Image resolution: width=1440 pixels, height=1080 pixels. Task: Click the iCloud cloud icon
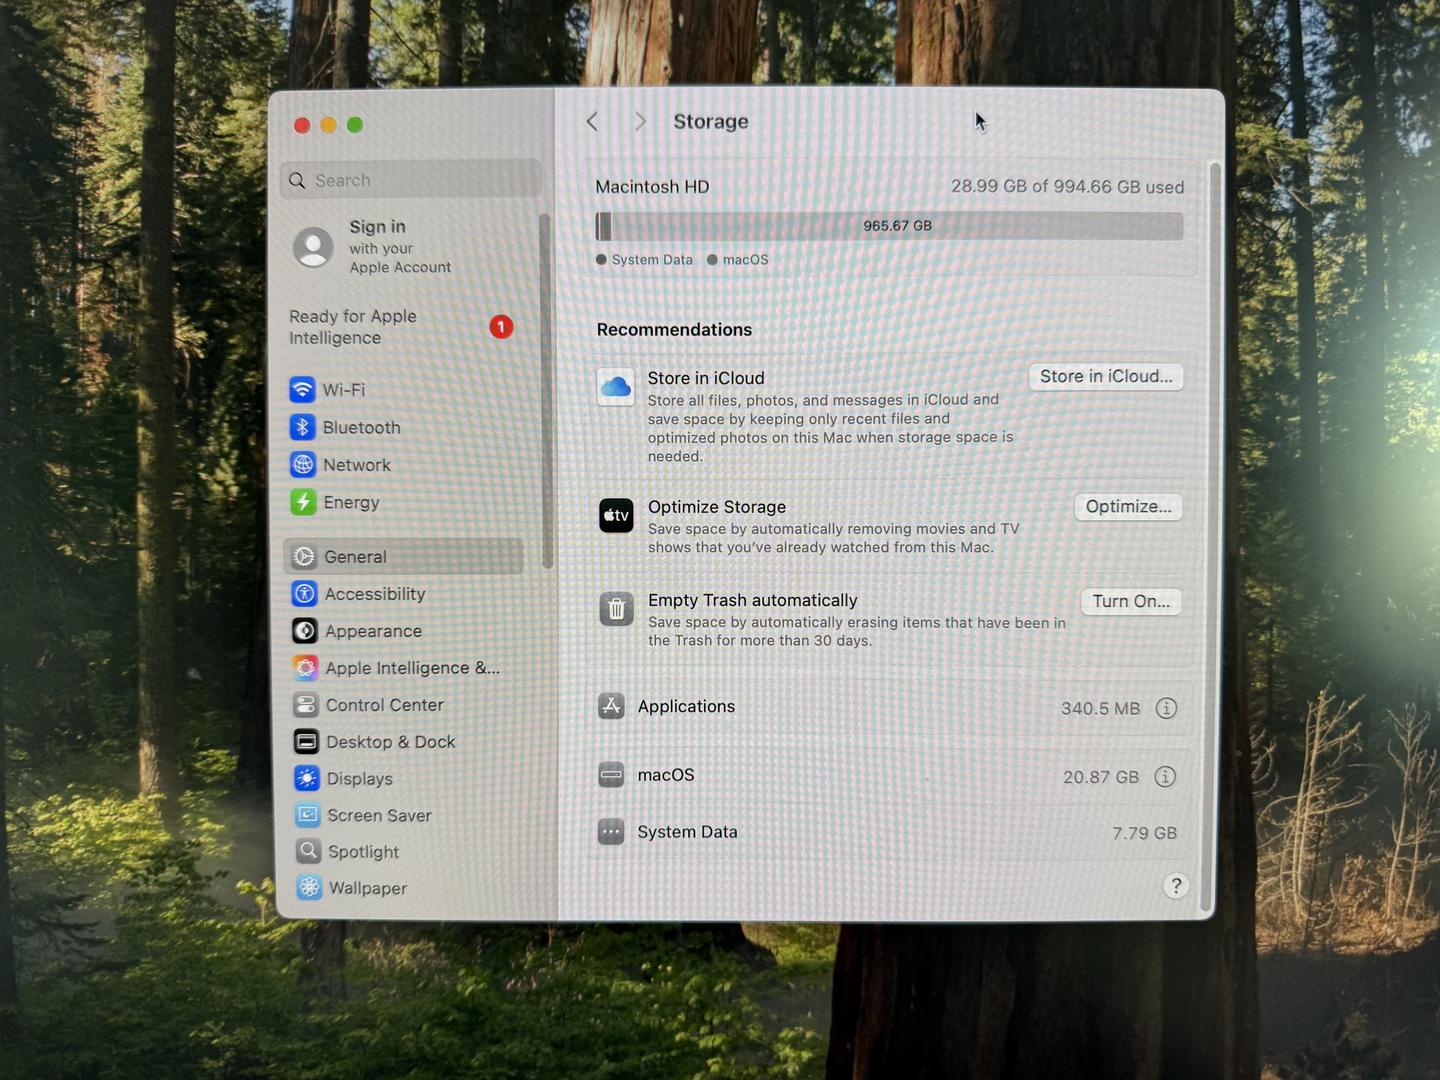[615, 386]
